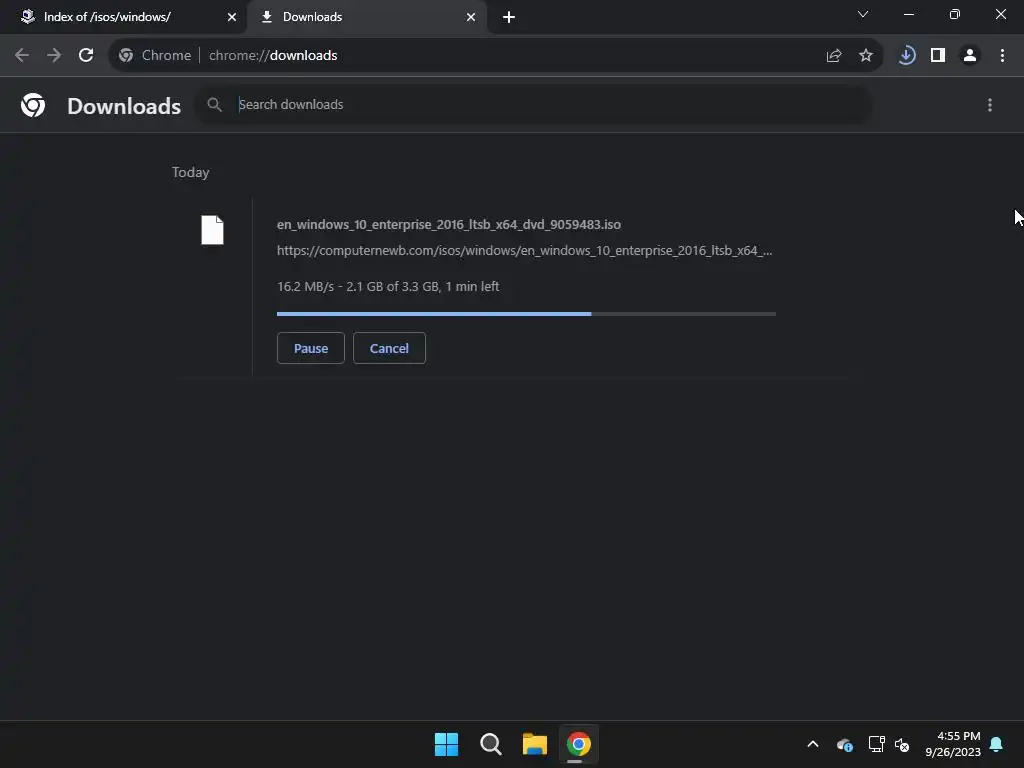Close the Downloads tab

[471, 17]
